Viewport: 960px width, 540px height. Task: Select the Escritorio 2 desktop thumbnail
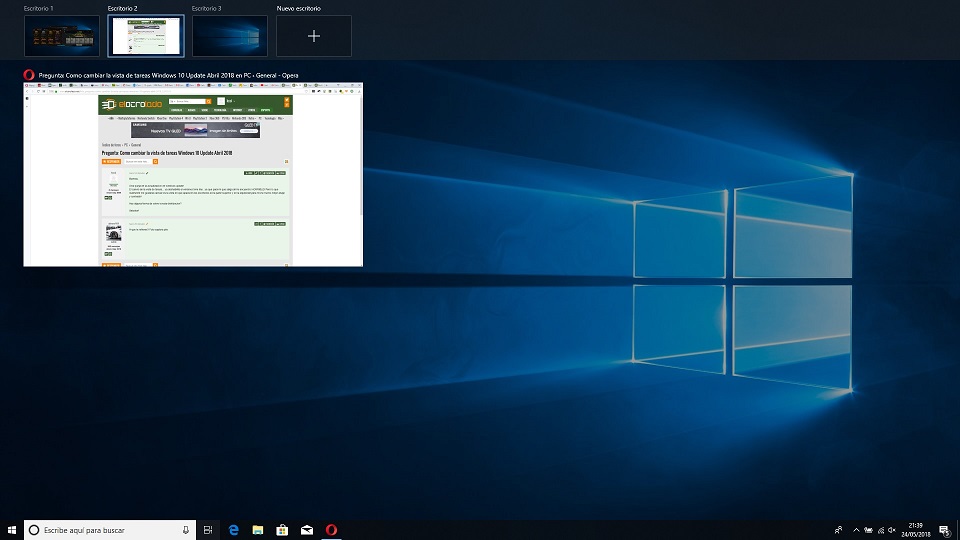pos(146,36)
